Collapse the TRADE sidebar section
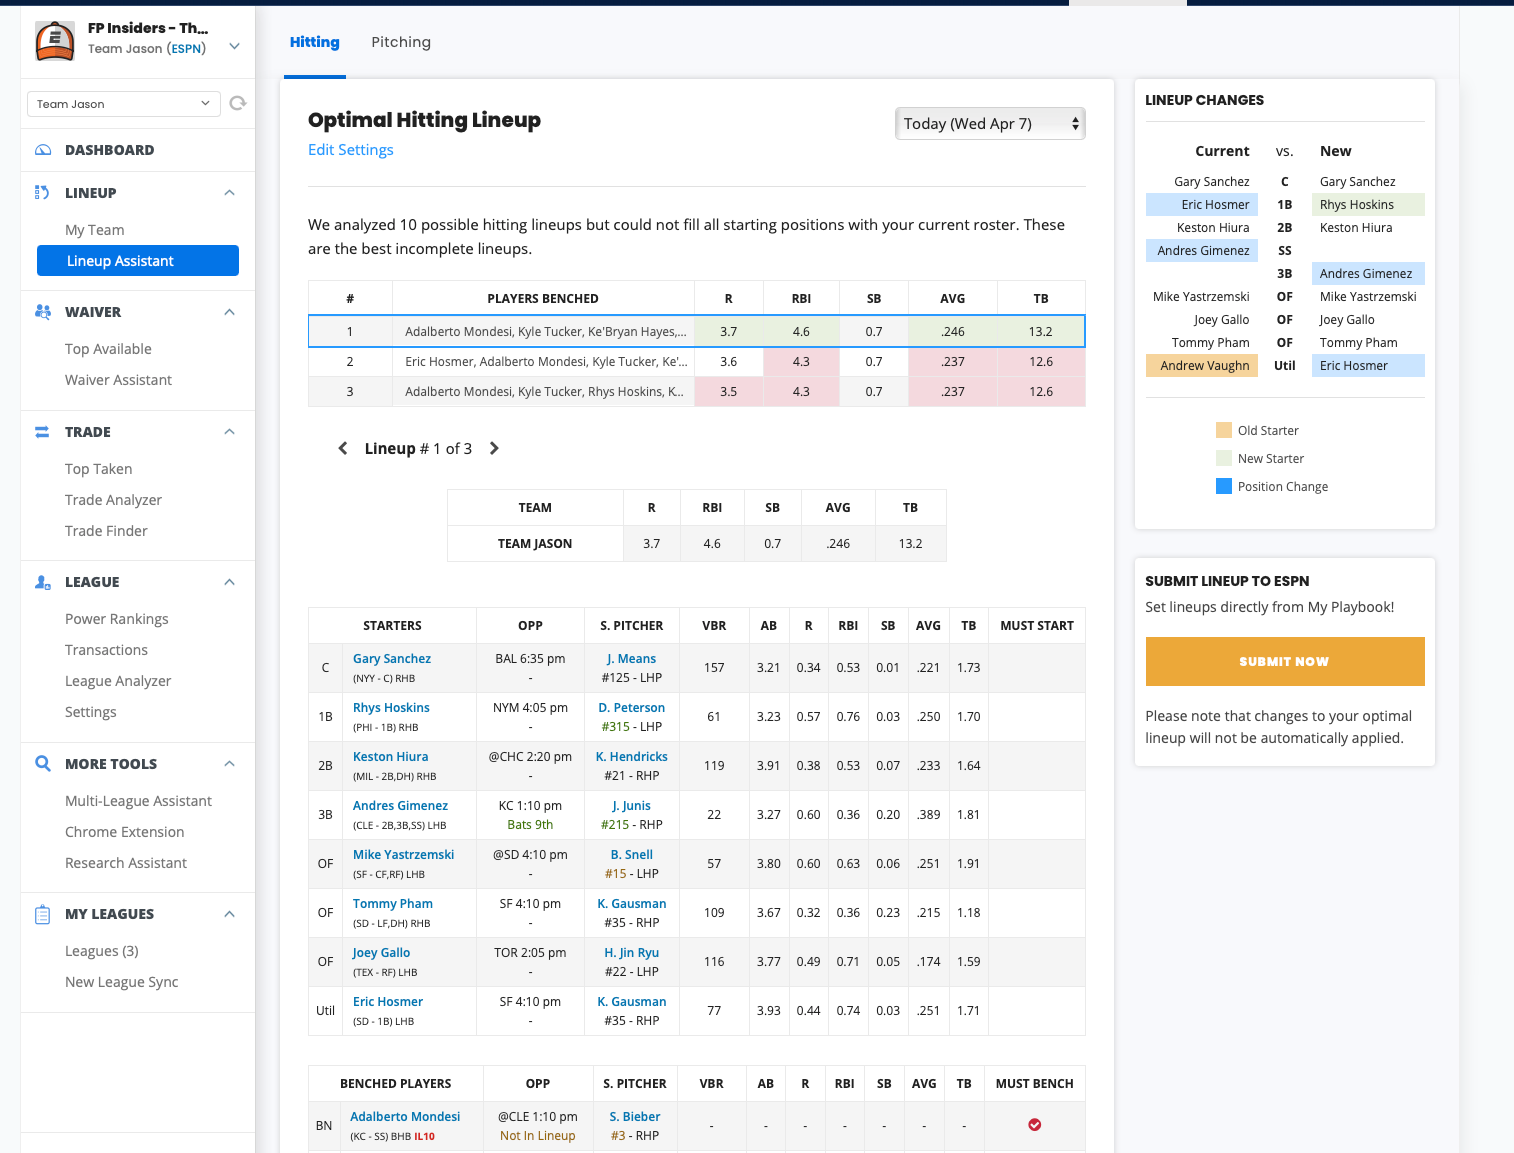The image size is (1514, 1153). coord(229,432)
